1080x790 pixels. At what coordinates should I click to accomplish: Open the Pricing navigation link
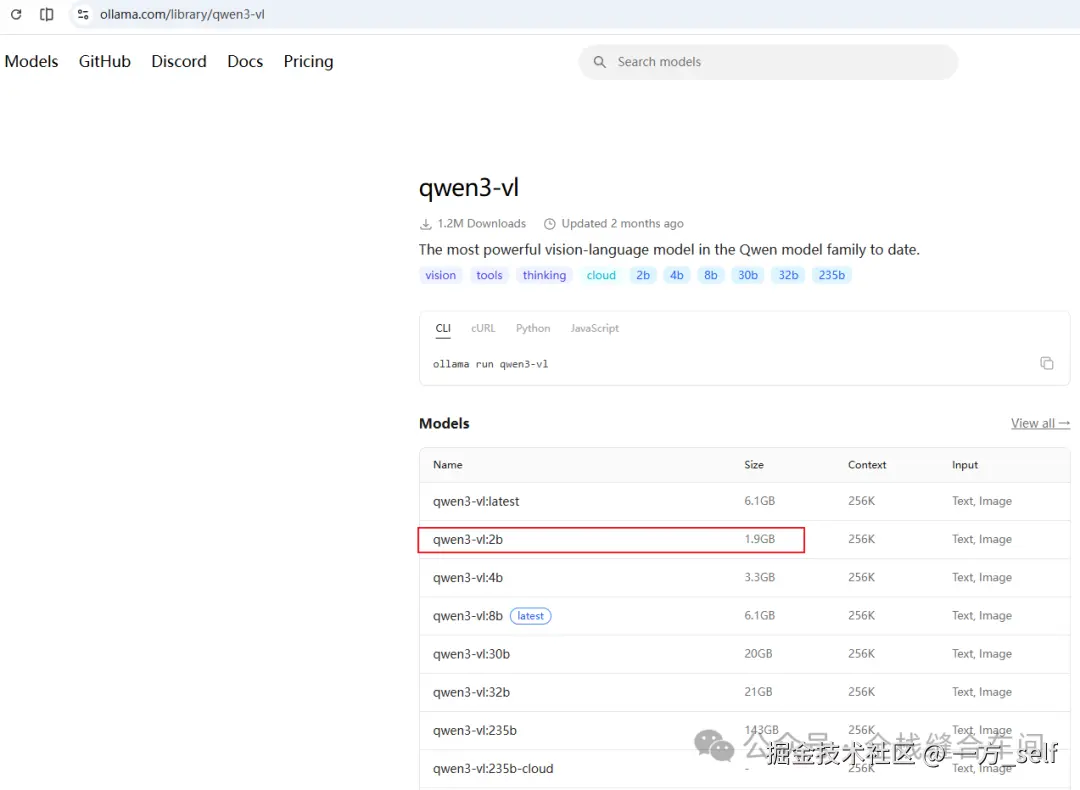[x=309, y=61]
